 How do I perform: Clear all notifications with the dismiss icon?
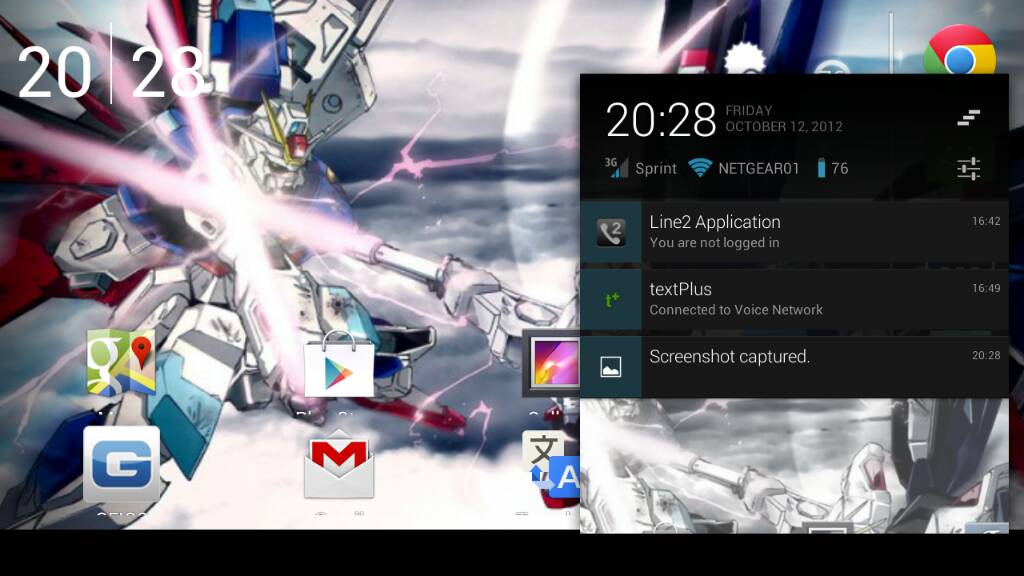click(x=968, y=118)
